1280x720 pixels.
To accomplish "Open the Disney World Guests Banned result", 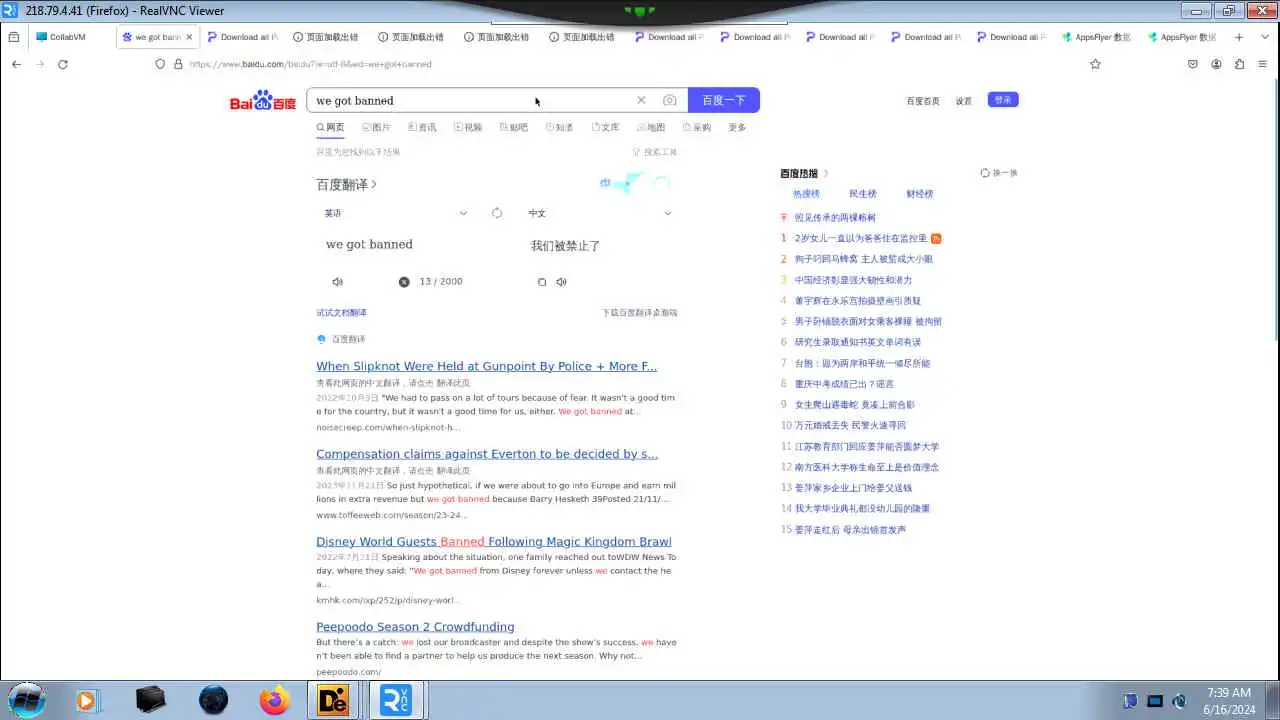I will click(x=494, y=542).
